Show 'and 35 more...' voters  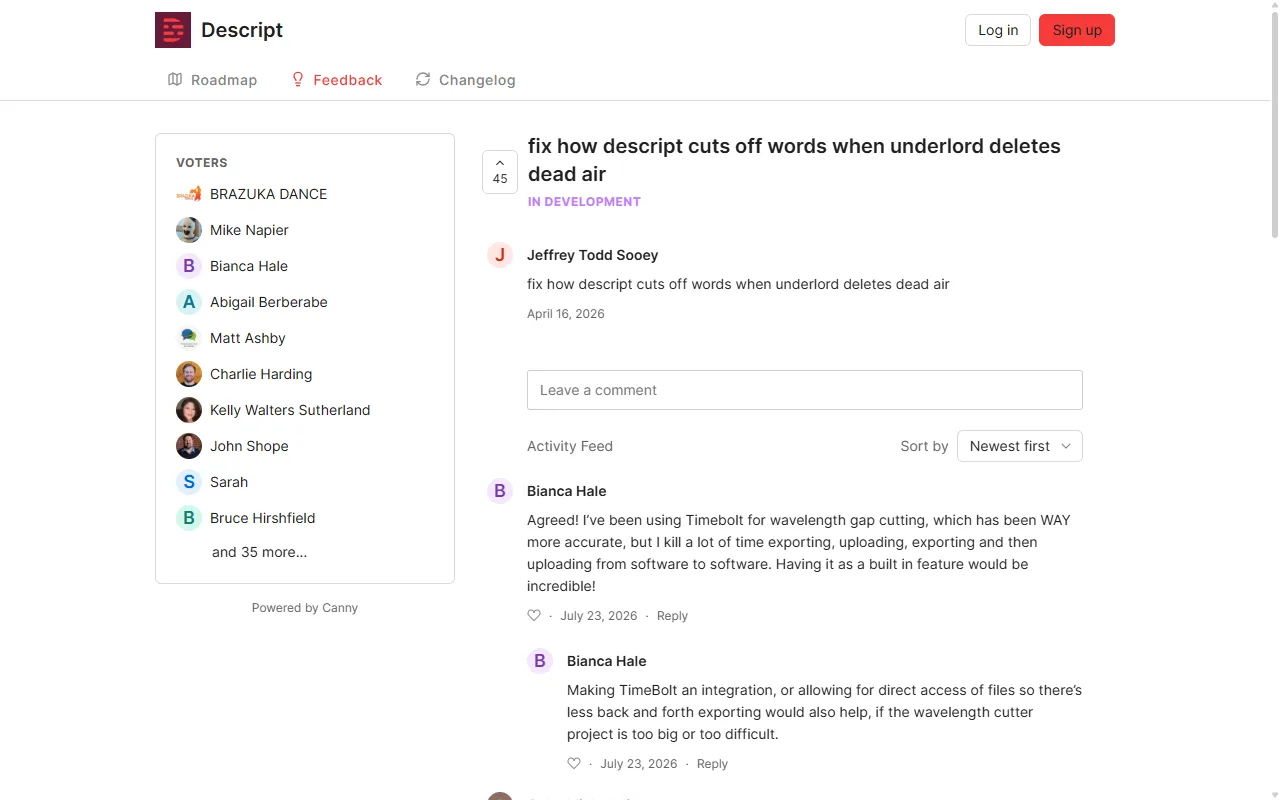(x=259, y=552)
